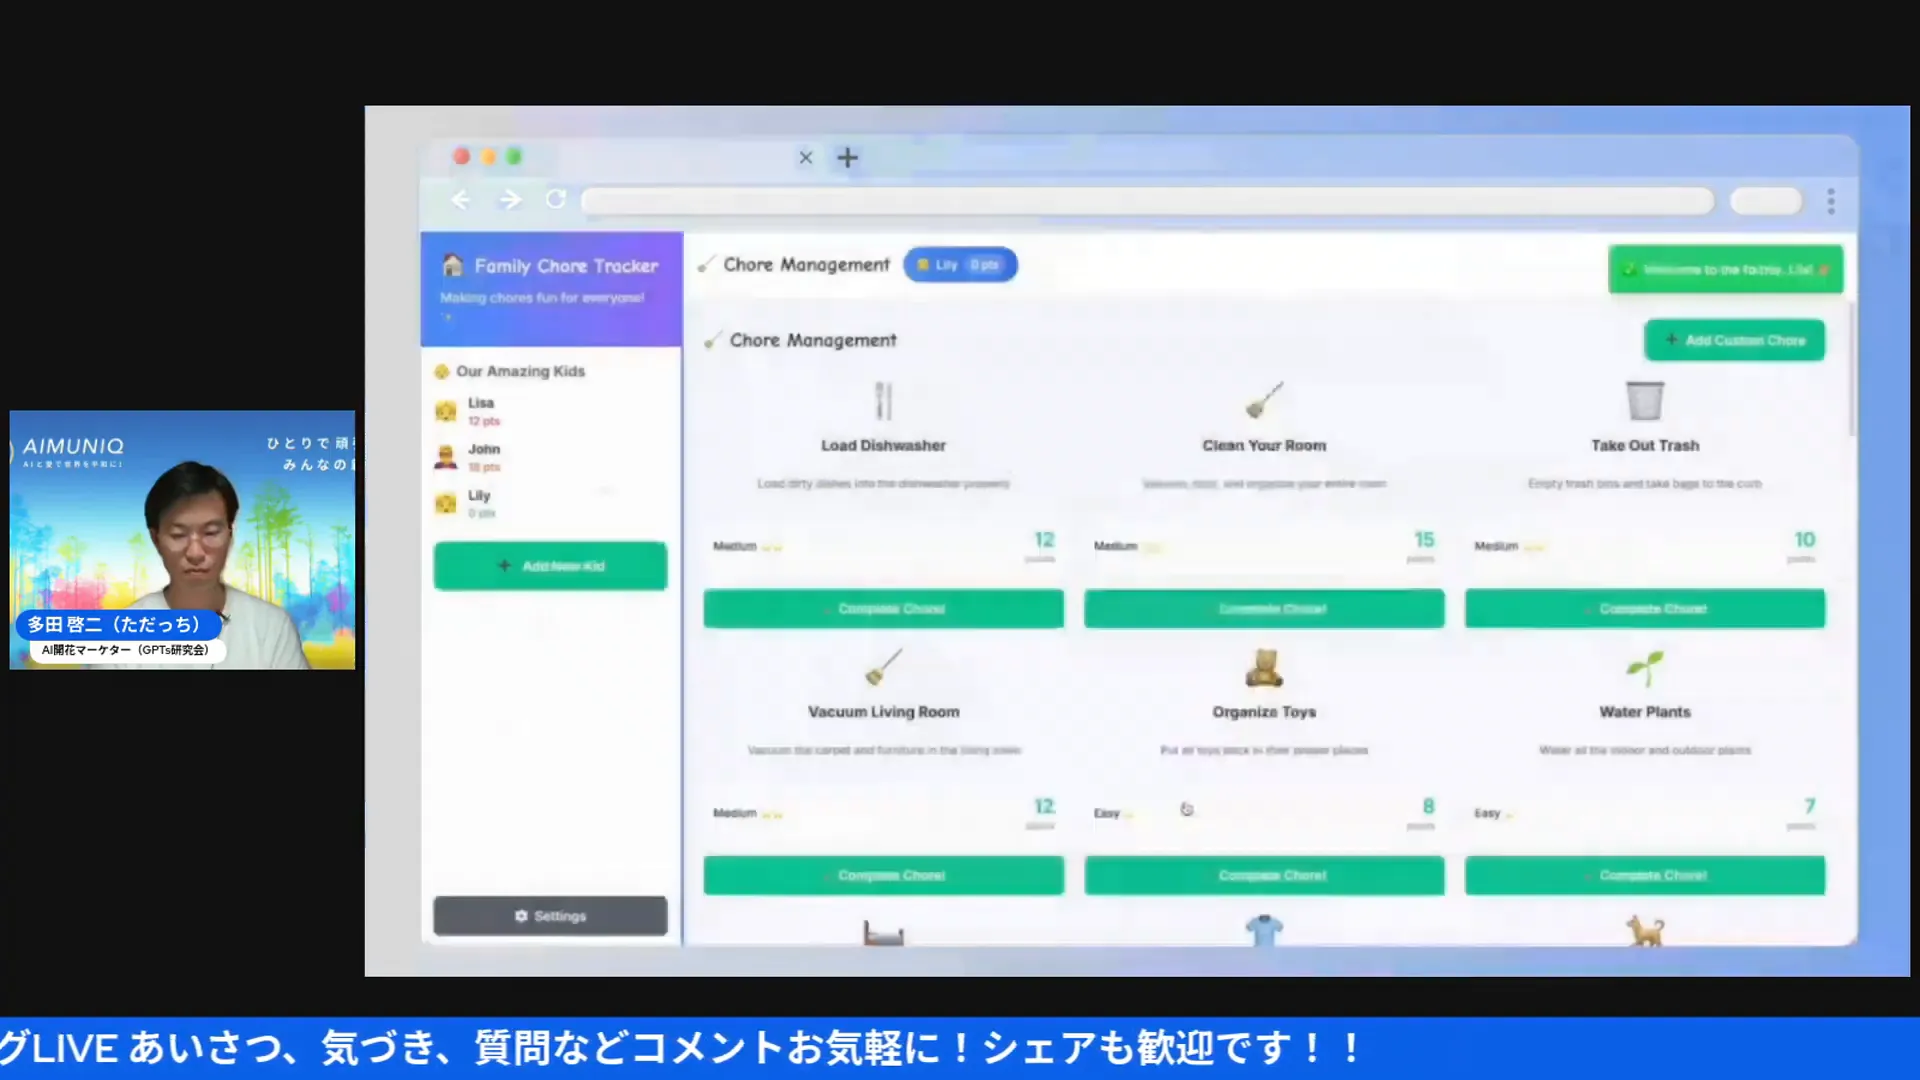Click the Add Custom Chore button
Viewport: 1920px width, 1080px height.
pyautogui.click(x=1734, y=341)
